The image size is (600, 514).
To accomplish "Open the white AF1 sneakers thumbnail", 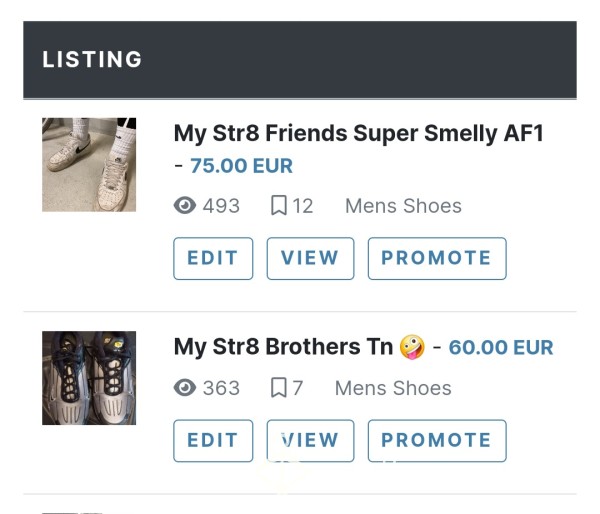I will tap(89, 165).
